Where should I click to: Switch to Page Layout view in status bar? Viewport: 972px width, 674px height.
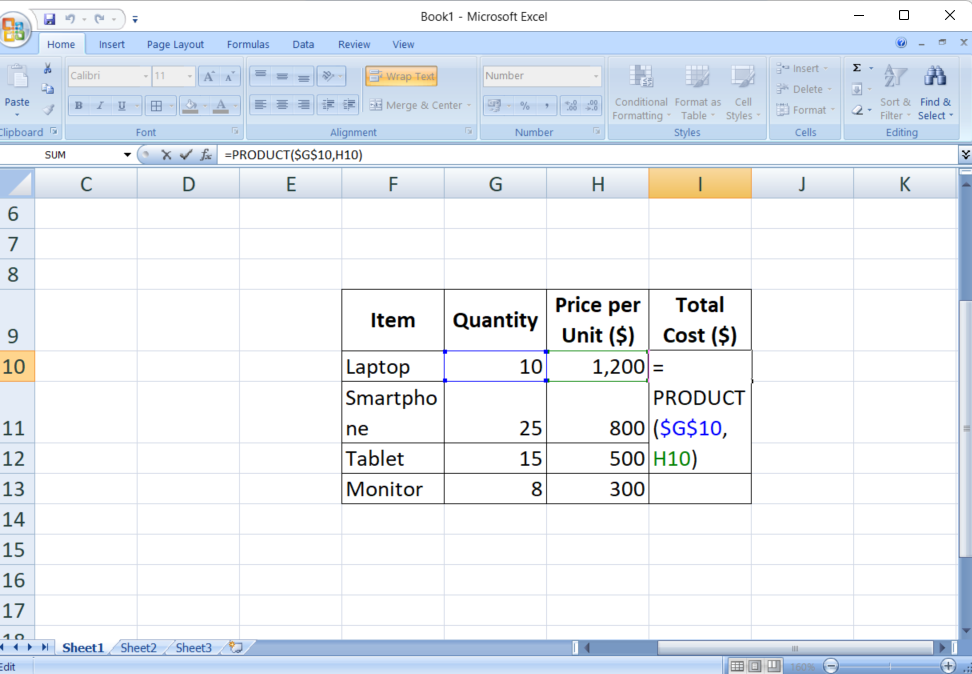coord(755,666)
